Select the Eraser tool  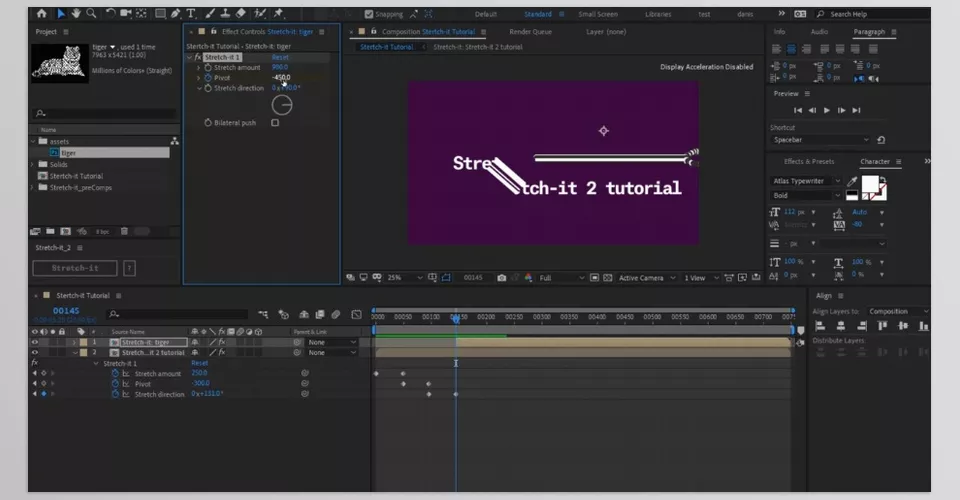pos(241,13)
